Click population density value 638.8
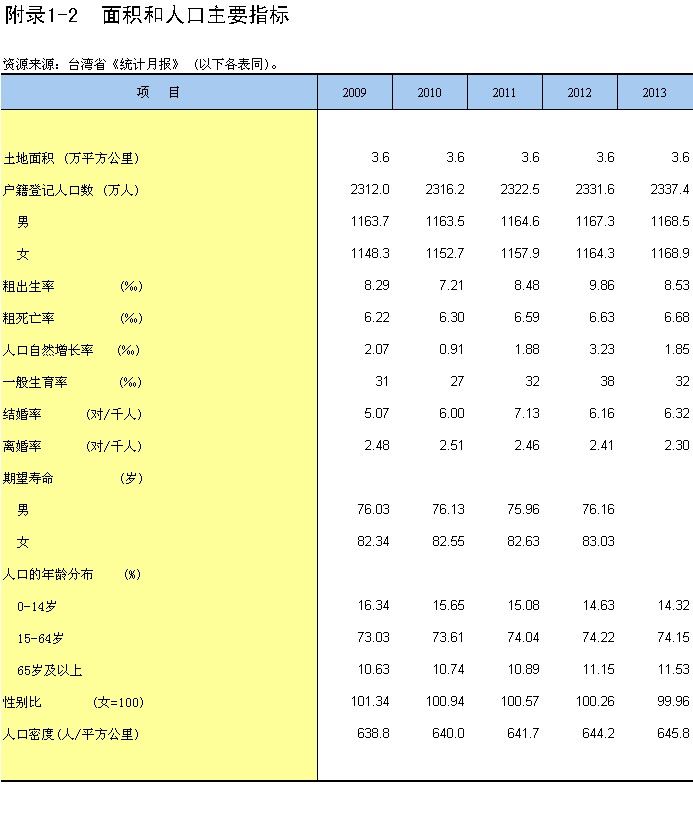The height and width of the screenshot is (814, 693). [x=373, y=734]
